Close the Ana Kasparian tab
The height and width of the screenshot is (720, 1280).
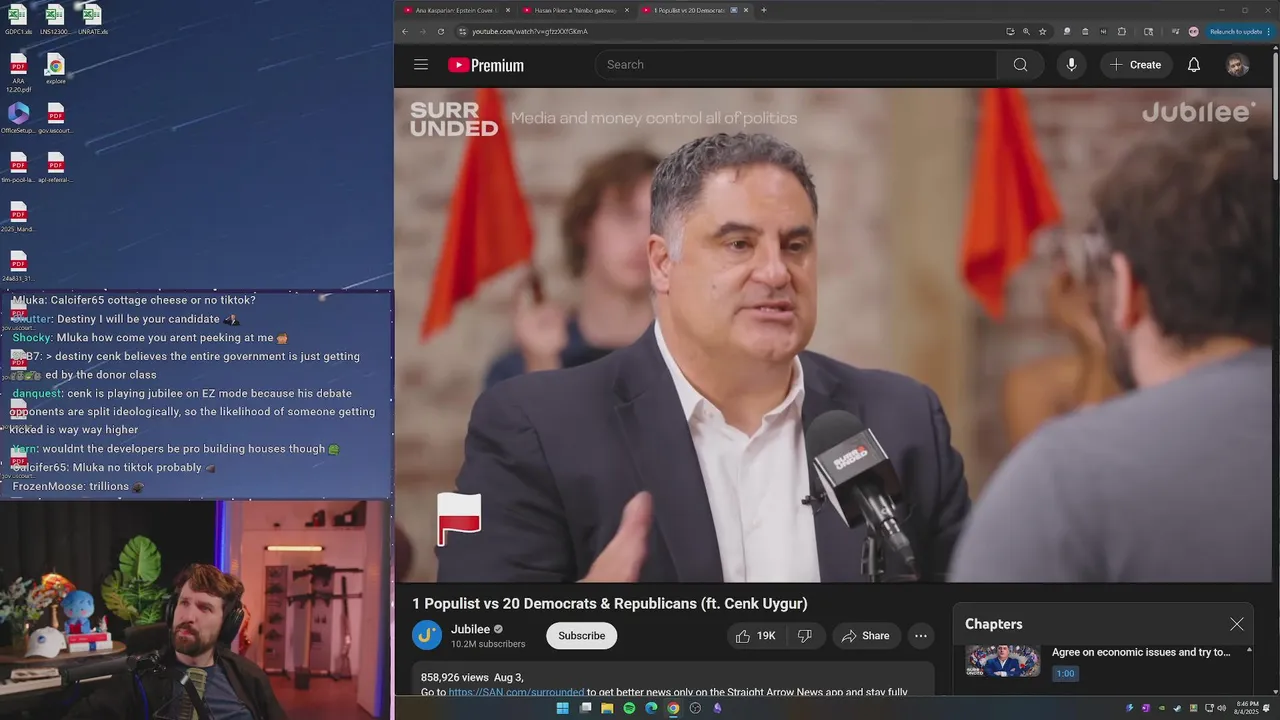tap(508, 10)
